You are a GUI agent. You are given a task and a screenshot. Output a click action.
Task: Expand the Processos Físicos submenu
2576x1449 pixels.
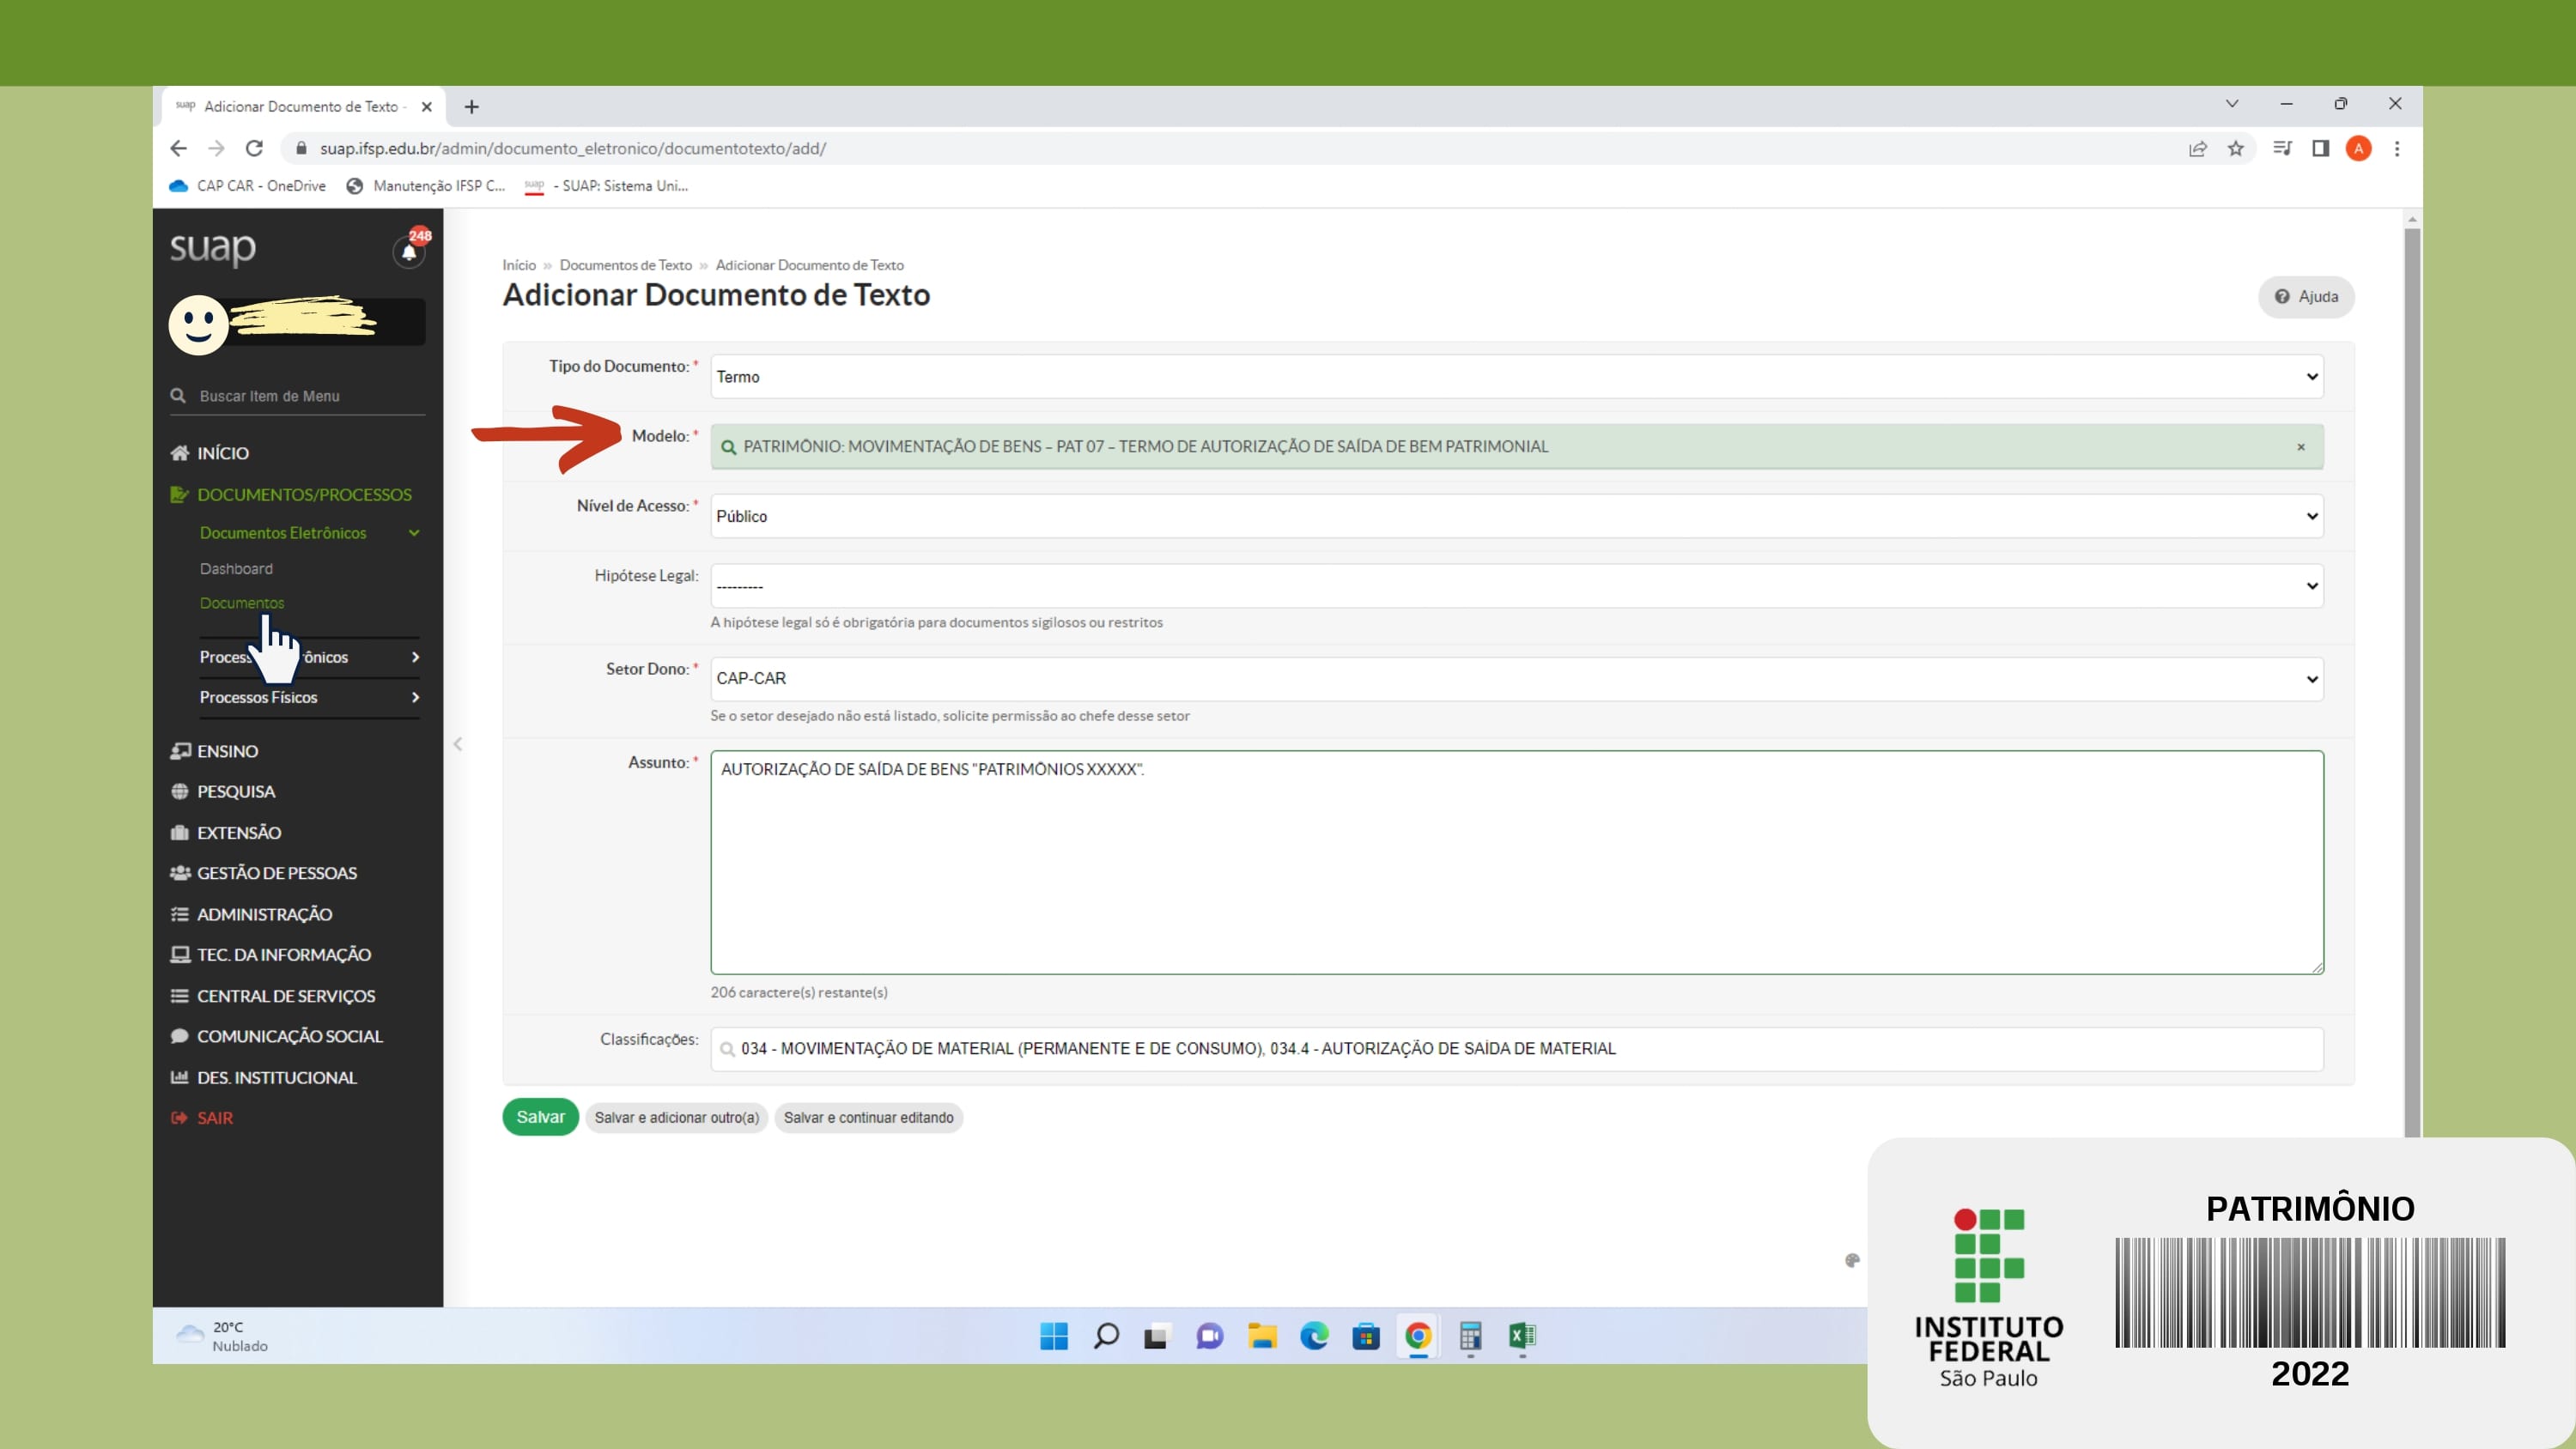pos(309,698)
